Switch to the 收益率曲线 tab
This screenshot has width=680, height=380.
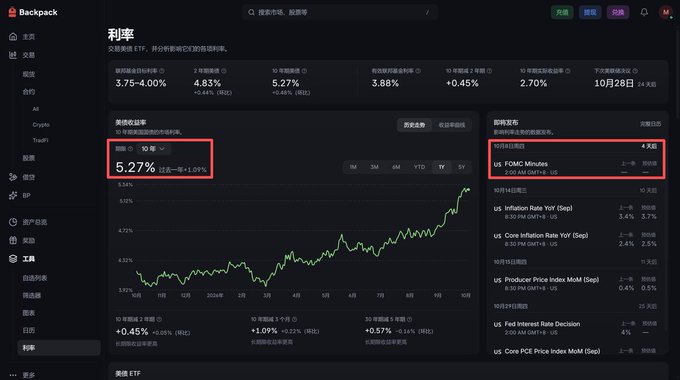451,125
